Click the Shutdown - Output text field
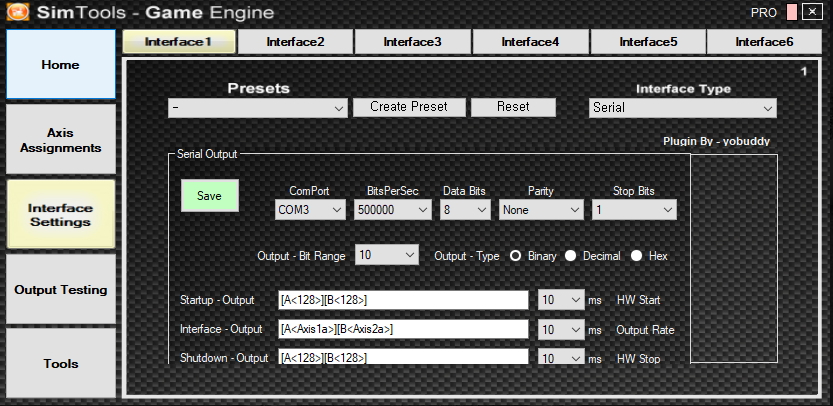The image size is (833, 406). [403, 357]
